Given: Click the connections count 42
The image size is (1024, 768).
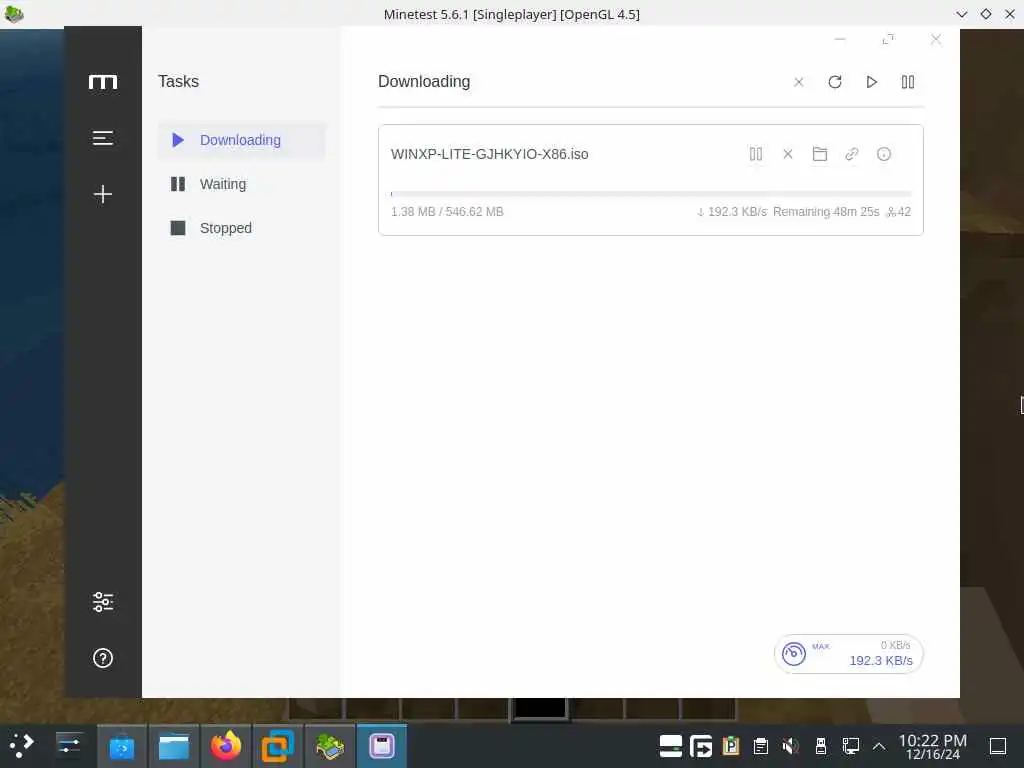Looking at the screenshot, I should click(899, 212).
